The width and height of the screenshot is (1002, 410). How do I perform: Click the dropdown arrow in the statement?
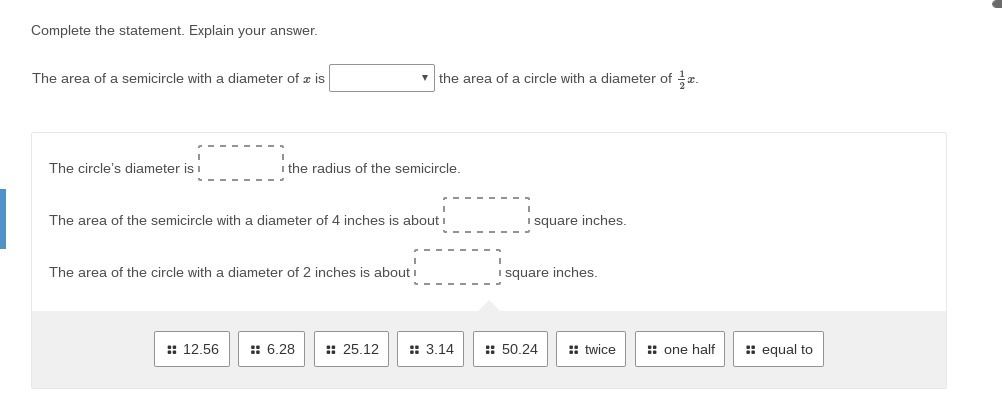click(x=425, y=78)
